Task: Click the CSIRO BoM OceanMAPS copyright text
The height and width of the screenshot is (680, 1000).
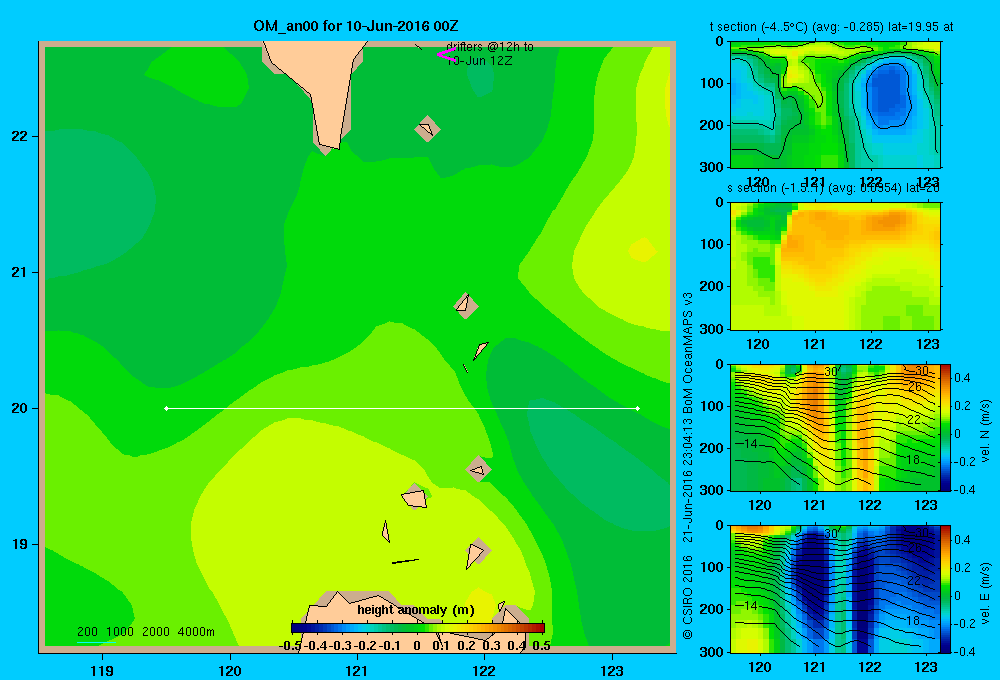Action: tap(688, 466)
